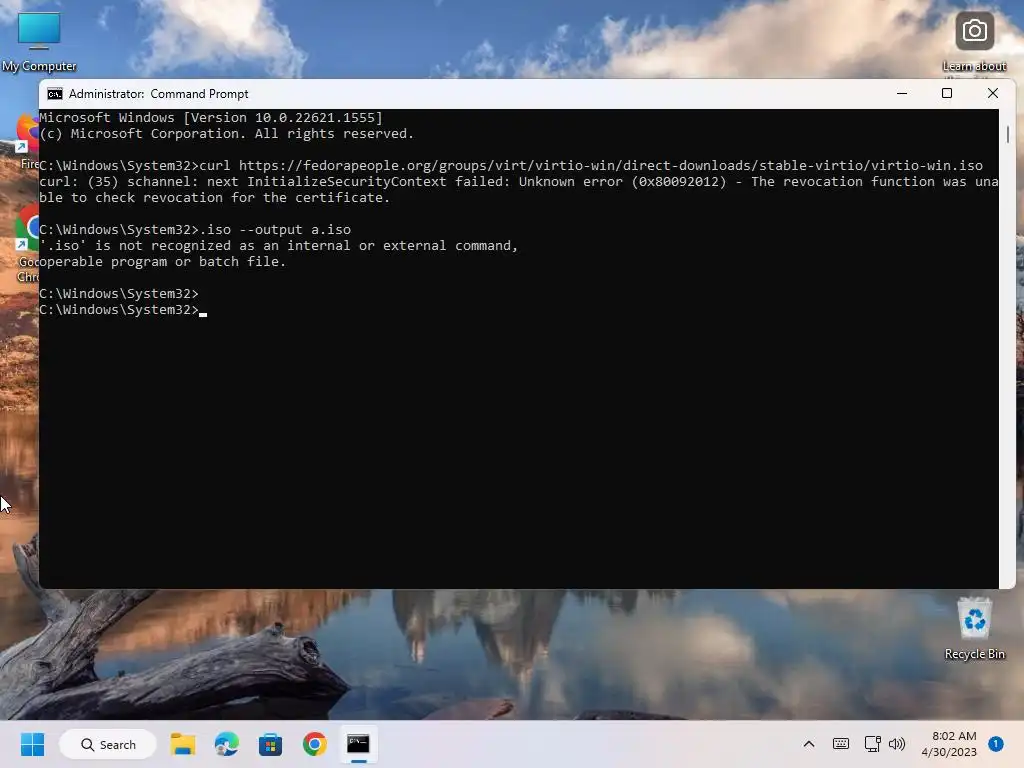Click the Google Chrome desktop shortcut
Screen dimensions: 1024x768
click(x=27, y=245)
